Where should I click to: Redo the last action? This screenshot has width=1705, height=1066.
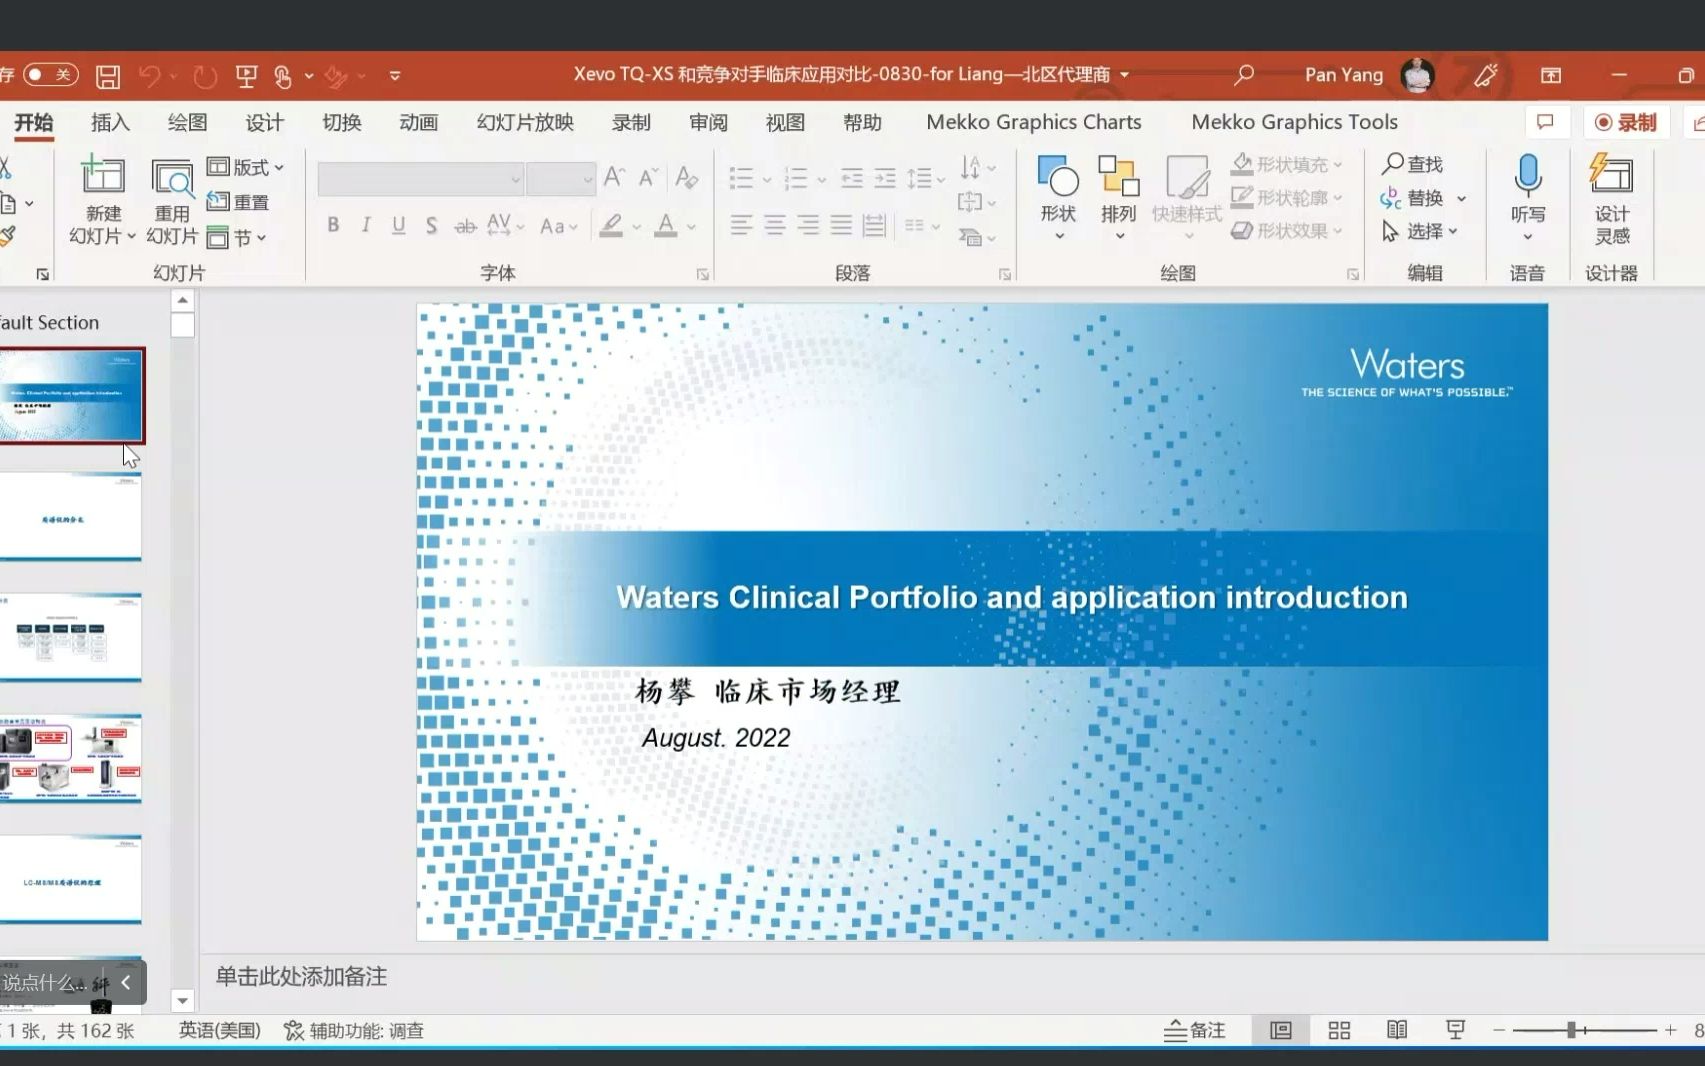[x=205, y=76]
